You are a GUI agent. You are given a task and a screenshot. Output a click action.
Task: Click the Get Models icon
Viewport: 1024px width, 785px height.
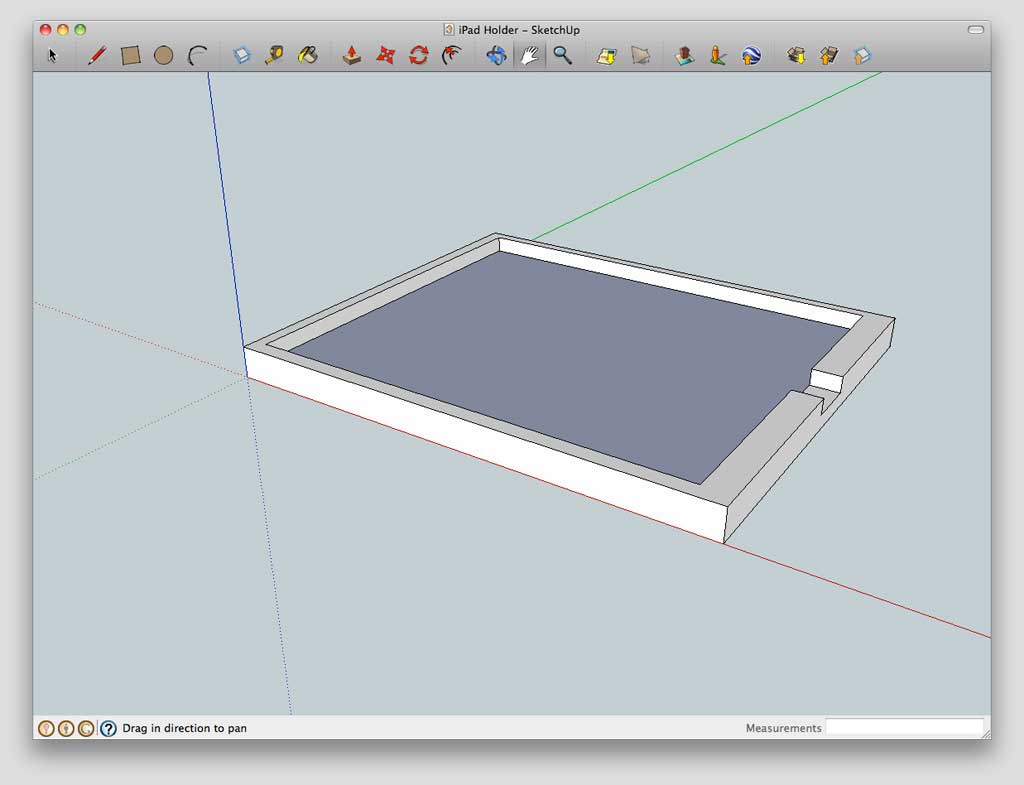pyautogui.click(x=795, y=56)
